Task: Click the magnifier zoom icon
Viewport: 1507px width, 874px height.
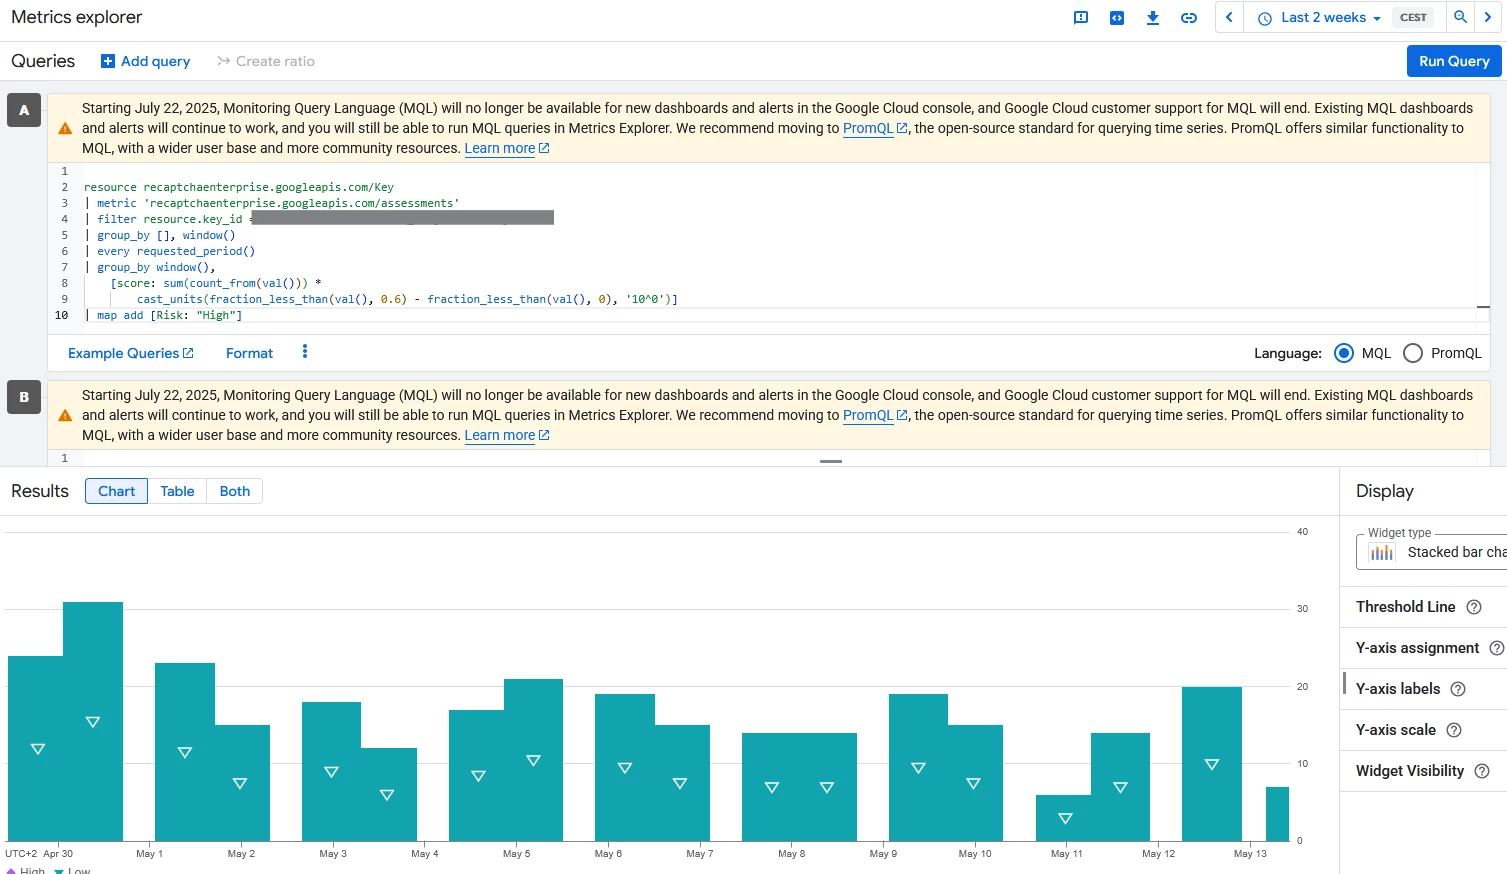Action: click(x=1461, y=17)
